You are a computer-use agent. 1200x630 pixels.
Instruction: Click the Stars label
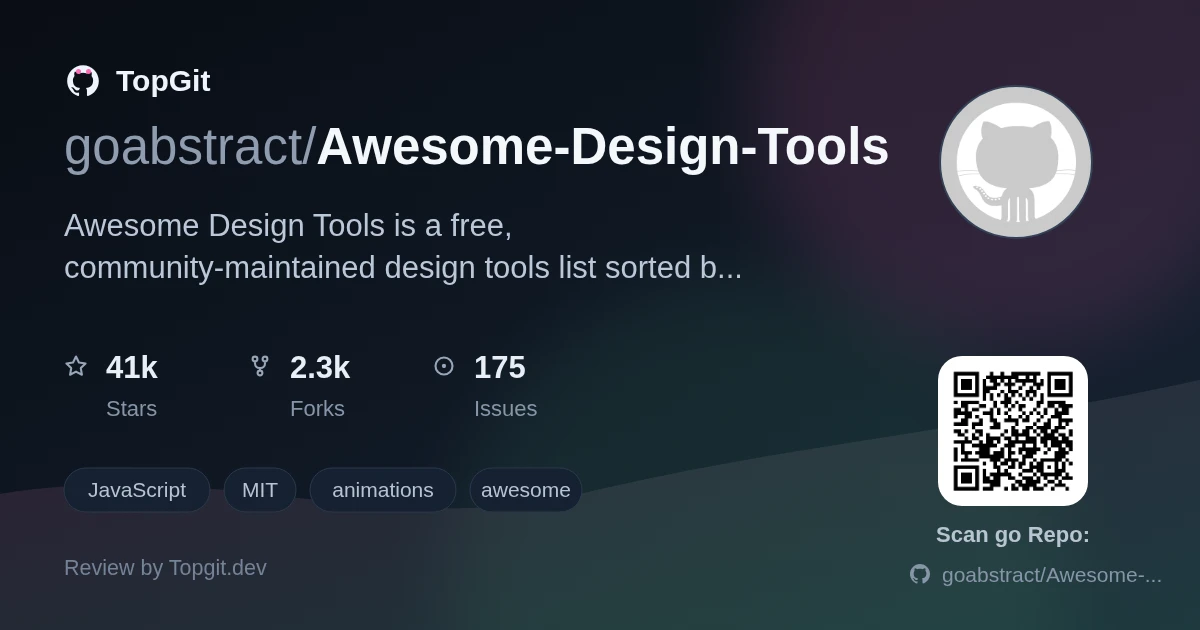coord(131,408)
